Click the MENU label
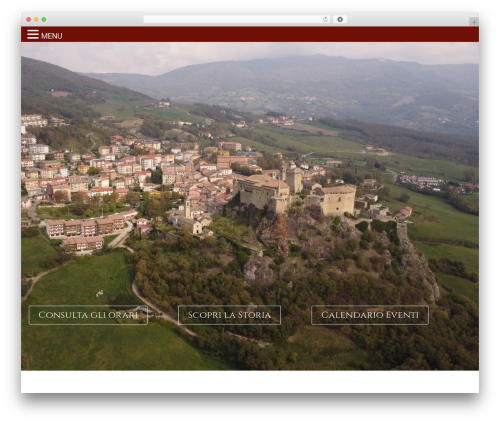Viewport: 500px width, 423px height. point(52,36)
